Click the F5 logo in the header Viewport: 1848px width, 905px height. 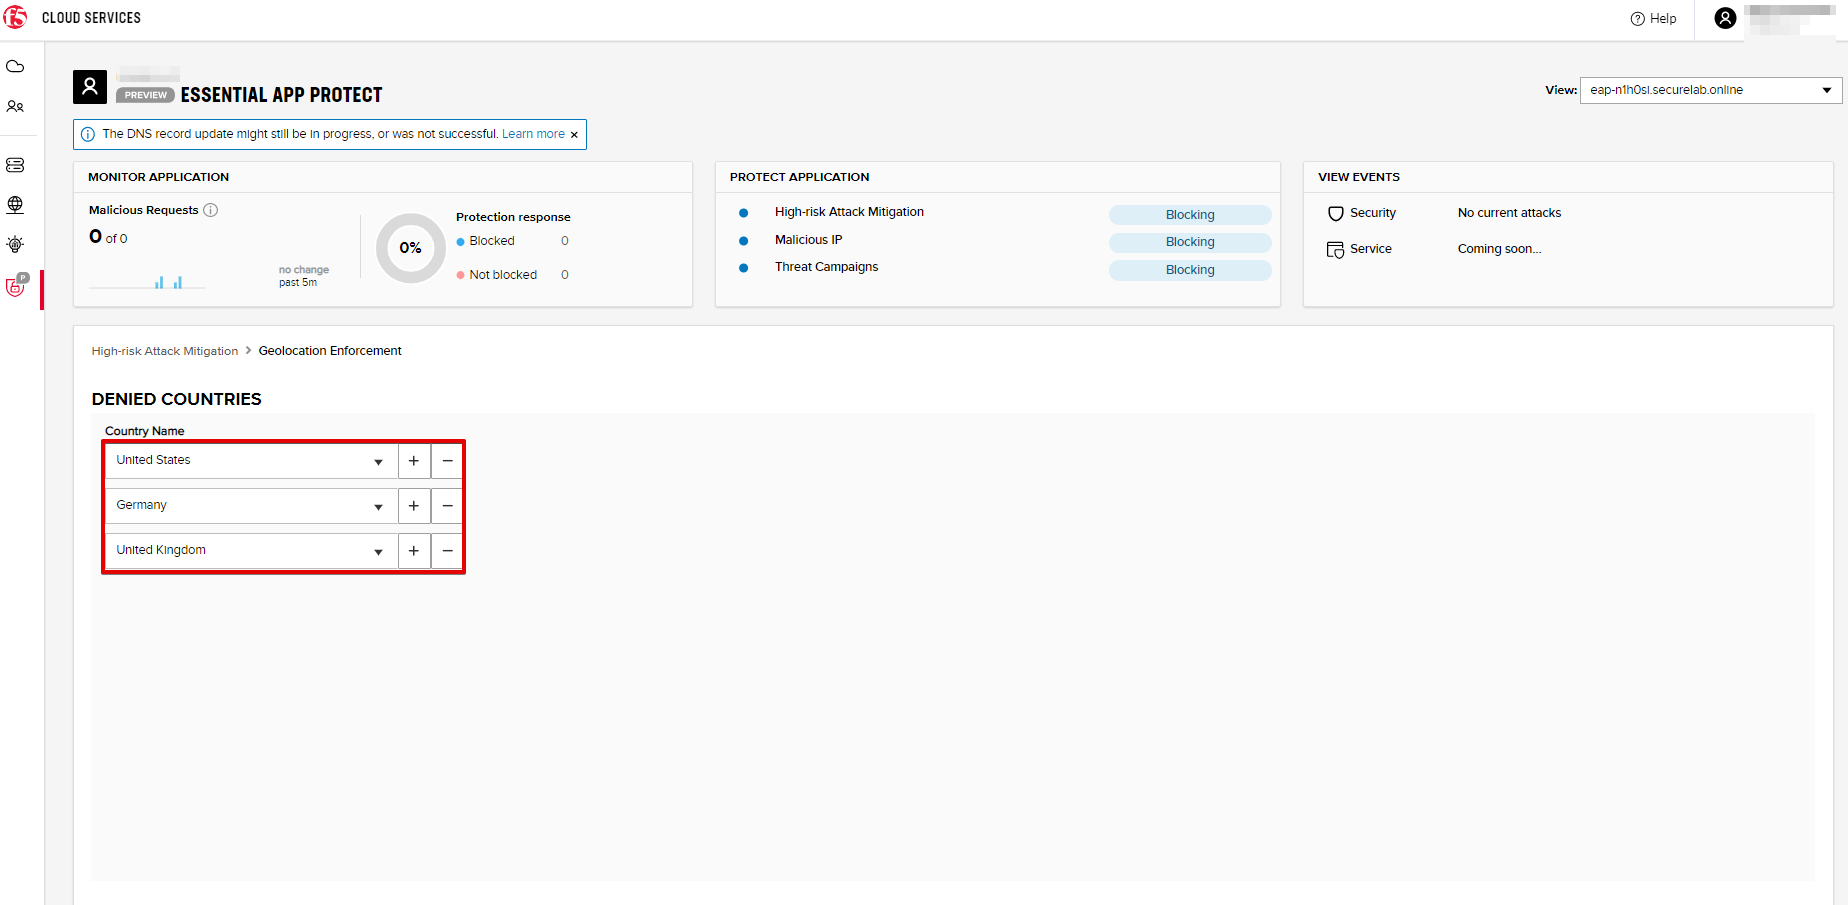[15, 17]
